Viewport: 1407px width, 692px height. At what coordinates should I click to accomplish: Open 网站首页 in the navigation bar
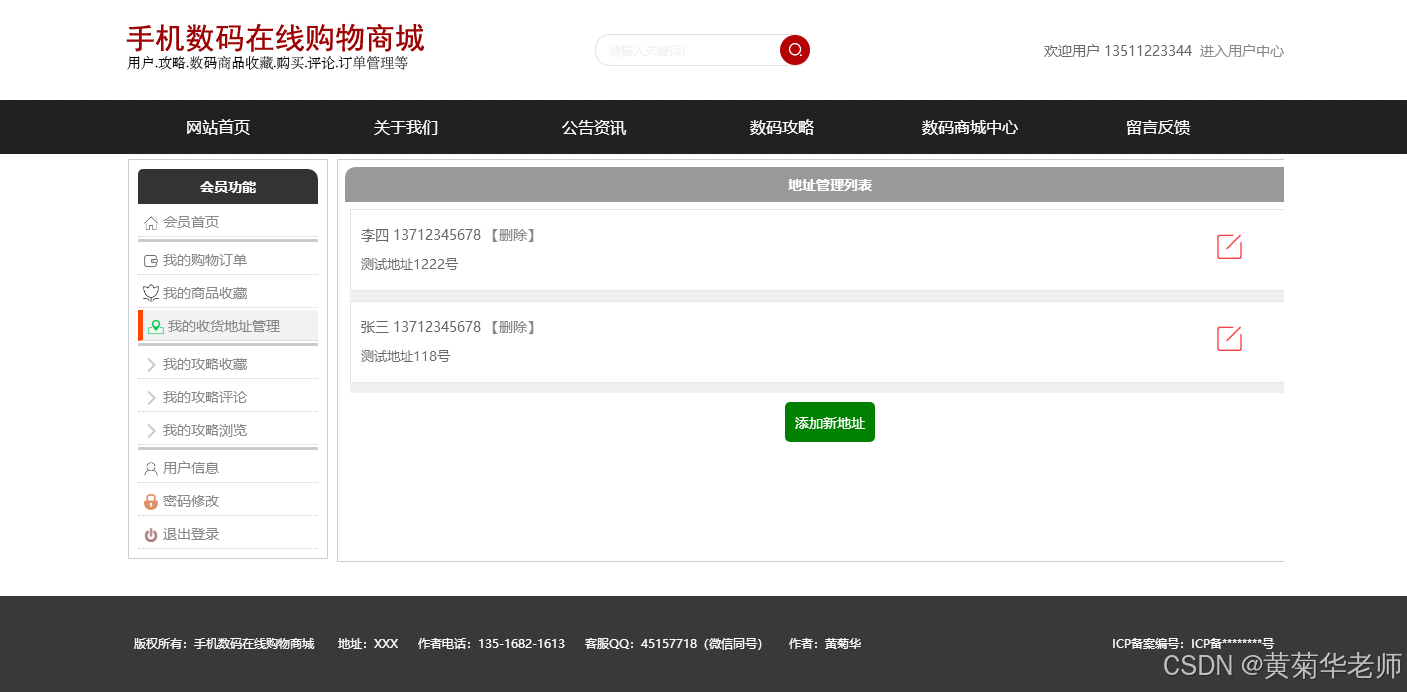click(218, 127)
